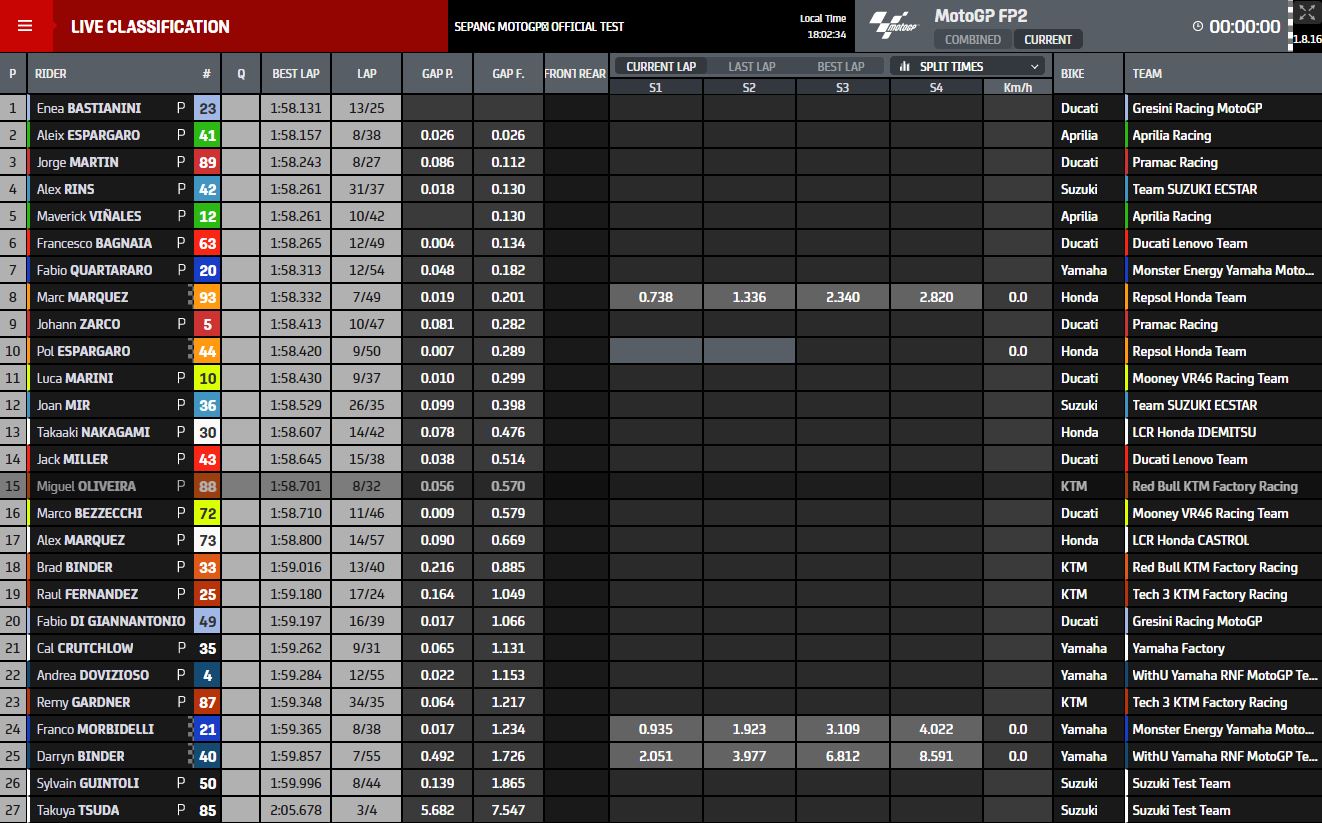Click Joan Mir's number 36 badge
This screenshot has height=823, width=1322.
[207, 405]
